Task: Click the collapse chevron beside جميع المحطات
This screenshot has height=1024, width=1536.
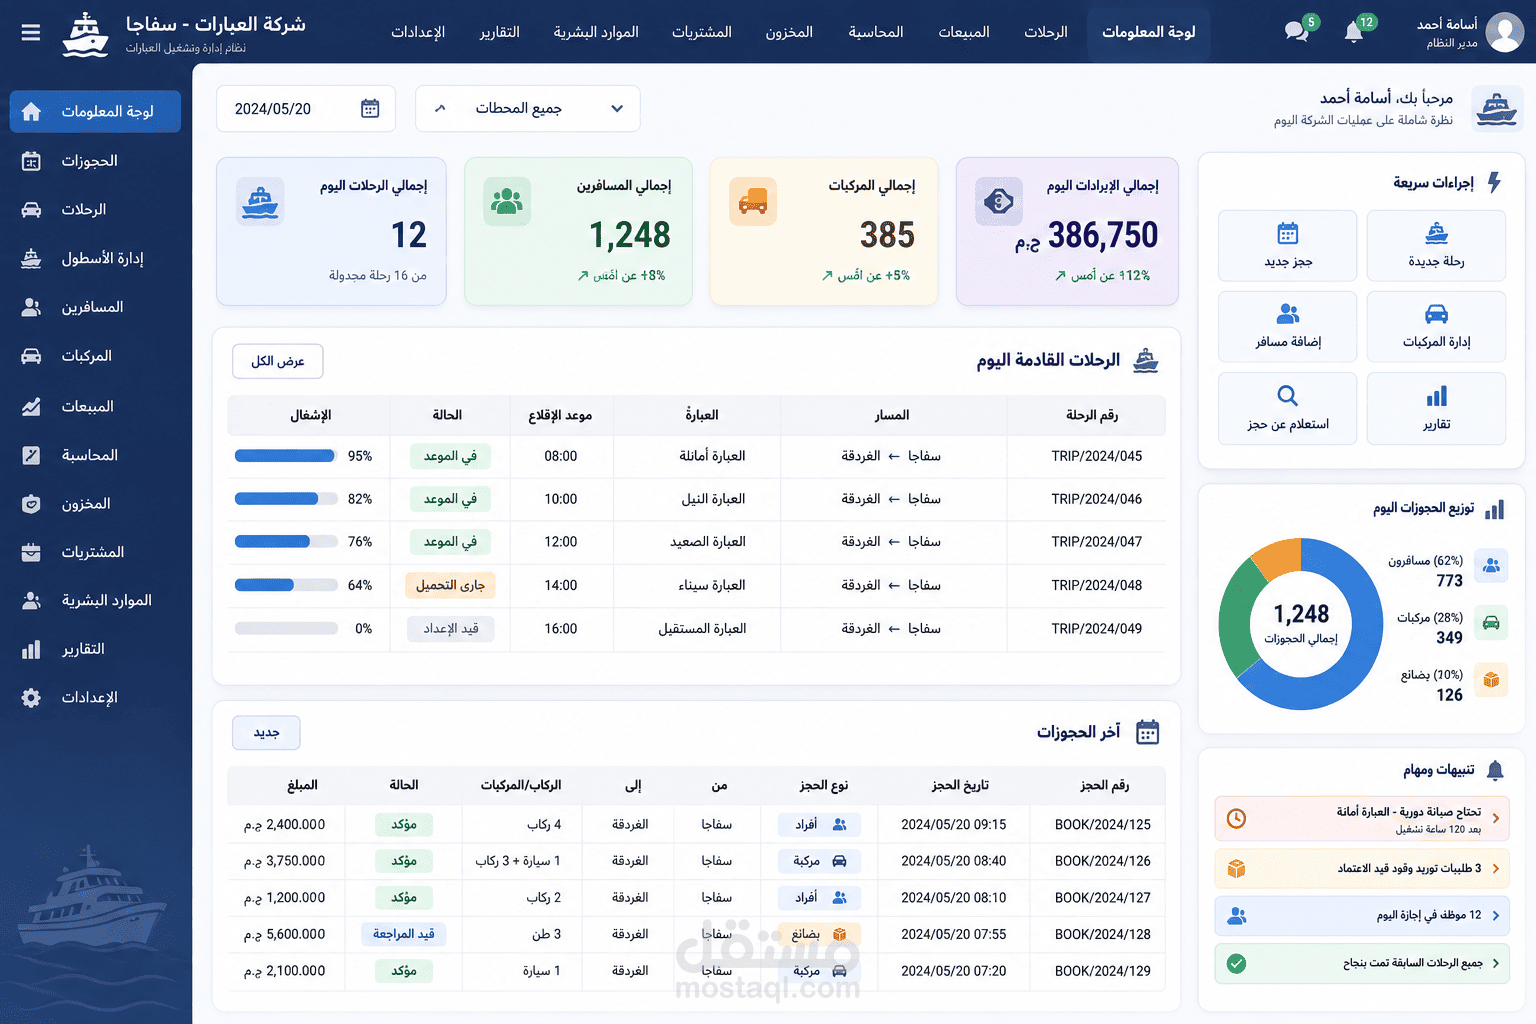Action: pyautogui.click(x=440, y=109)
